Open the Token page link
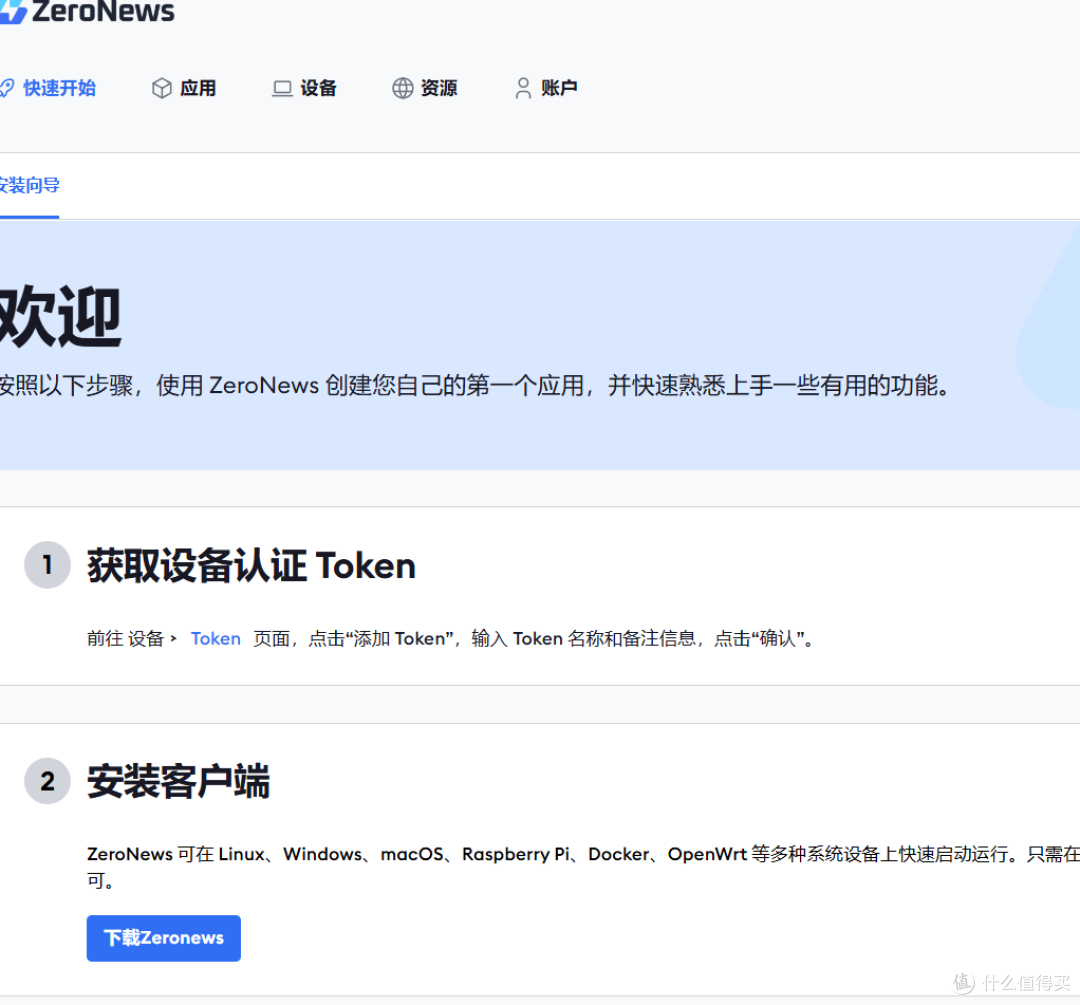 click(x=215, y=638)
